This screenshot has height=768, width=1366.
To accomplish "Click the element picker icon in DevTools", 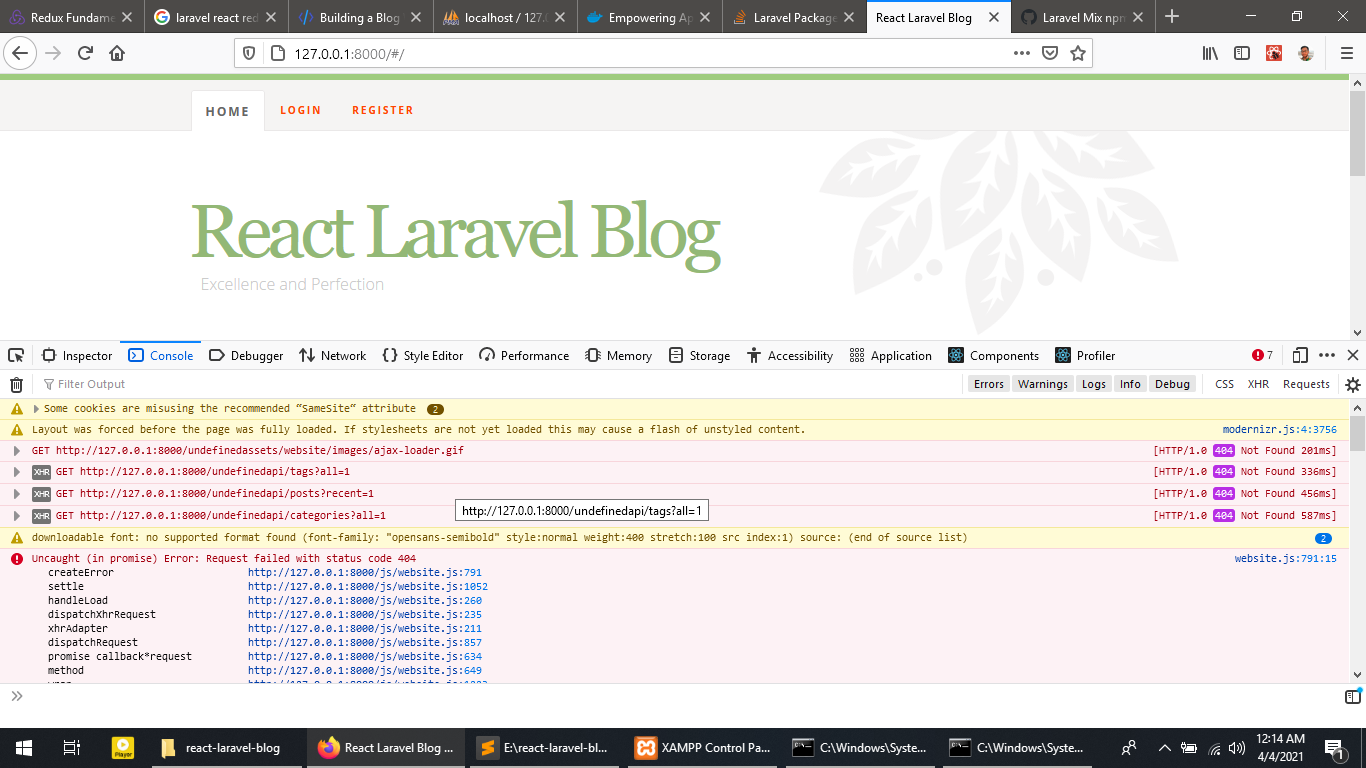I will point(16,355).
